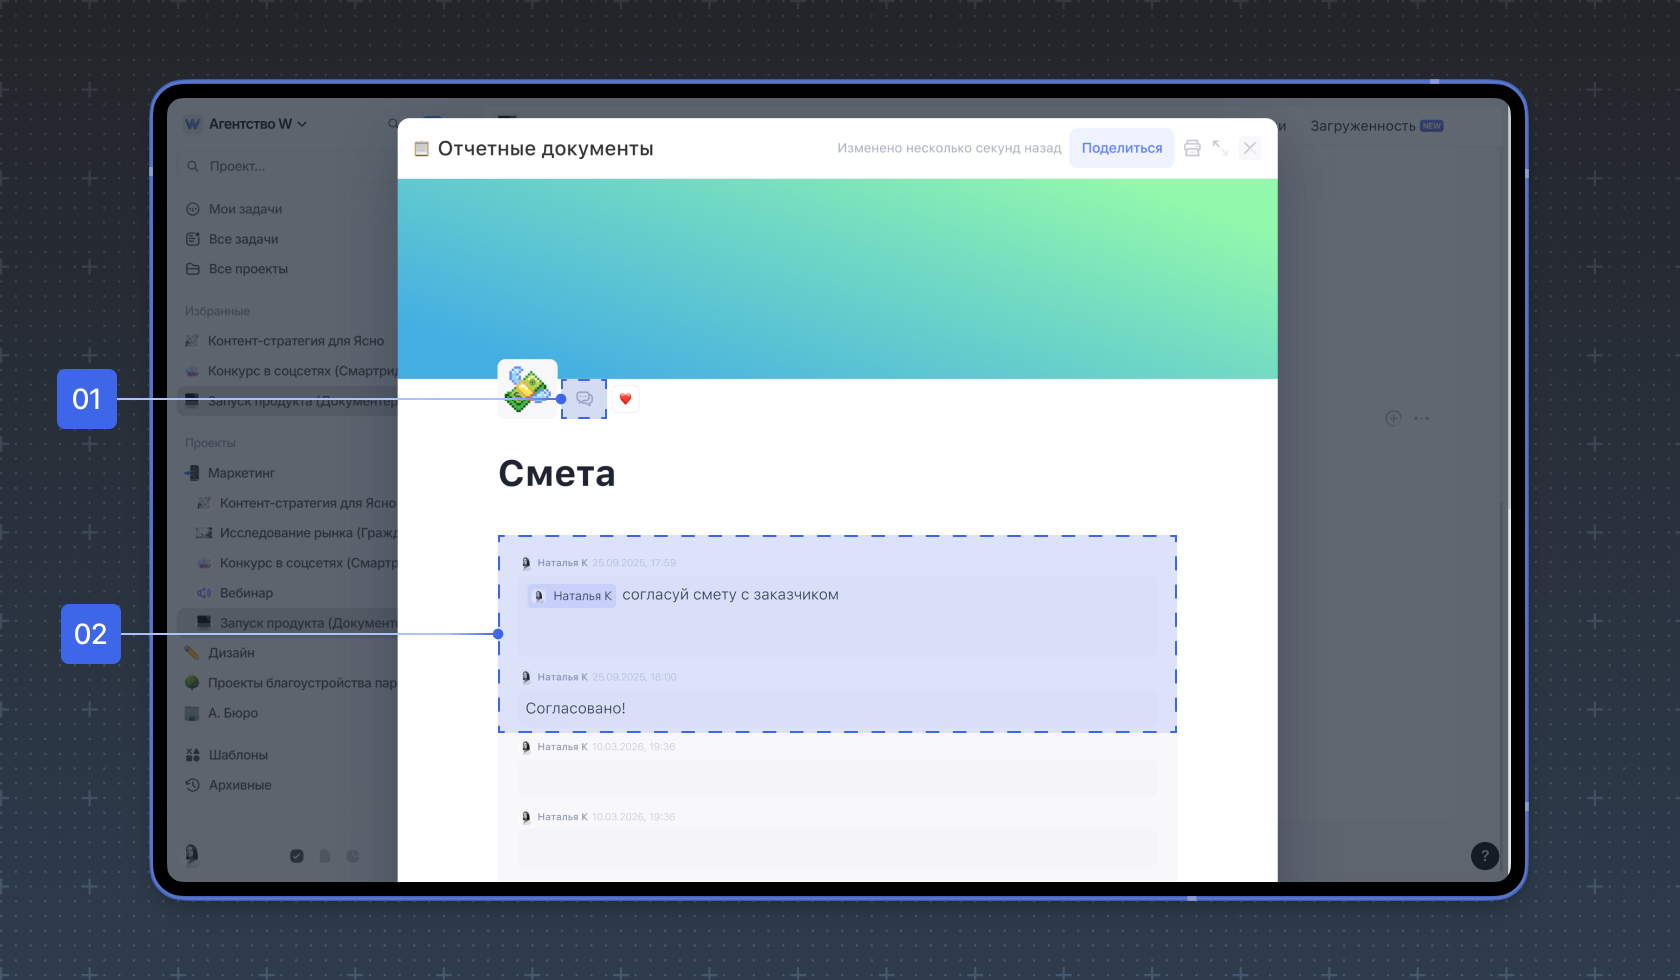Viewport: 1680px width, 980px height.
Task: Click the comments icon next to the money emoji
Action: click(584, 399)
